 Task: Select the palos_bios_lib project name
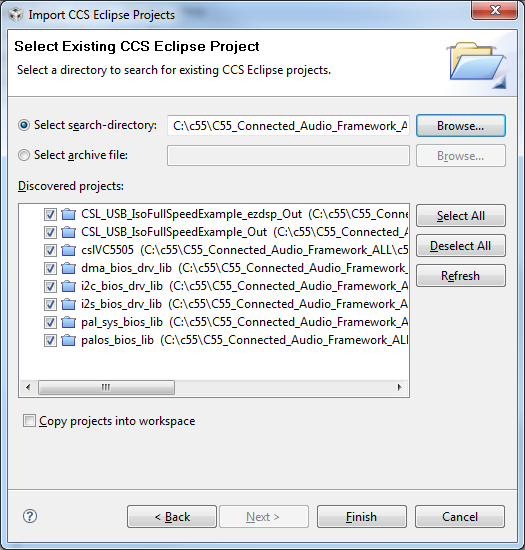click(117, 340)
